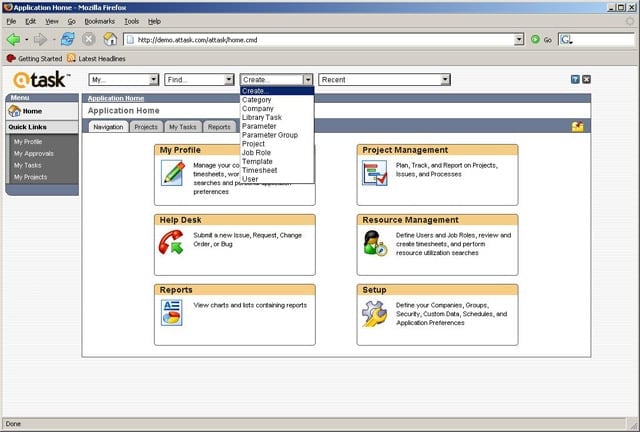Image resolution: width=640 pixels, height=432 pixels.
Task: Click the Latest Headlines feed icon
Action: point(71,58)
